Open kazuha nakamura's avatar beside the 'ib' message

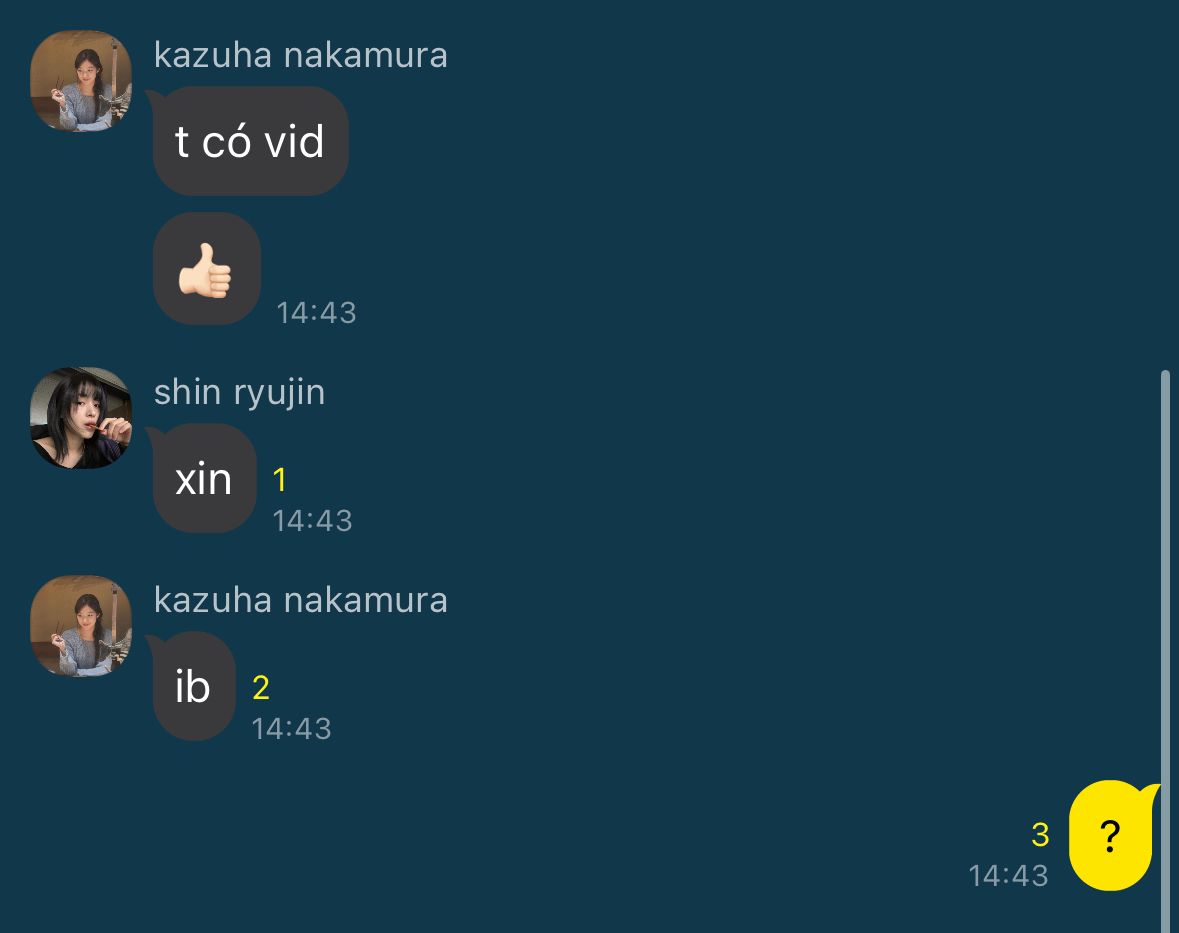[81, 626]
